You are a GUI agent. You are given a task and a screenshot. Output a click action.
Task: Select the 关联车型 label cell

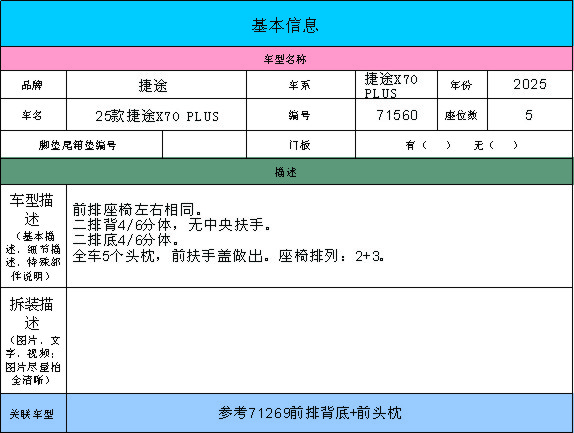[33, 413]
